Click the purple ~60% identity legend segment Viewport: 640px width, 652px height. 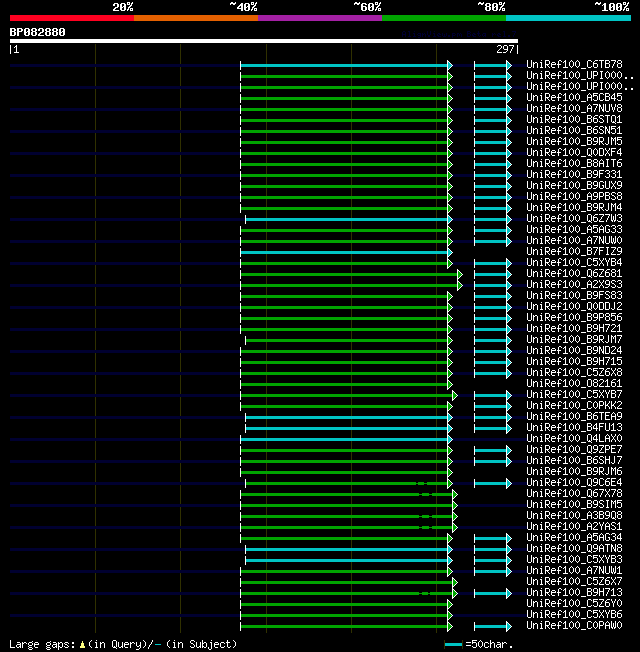(x=320, y=18)
